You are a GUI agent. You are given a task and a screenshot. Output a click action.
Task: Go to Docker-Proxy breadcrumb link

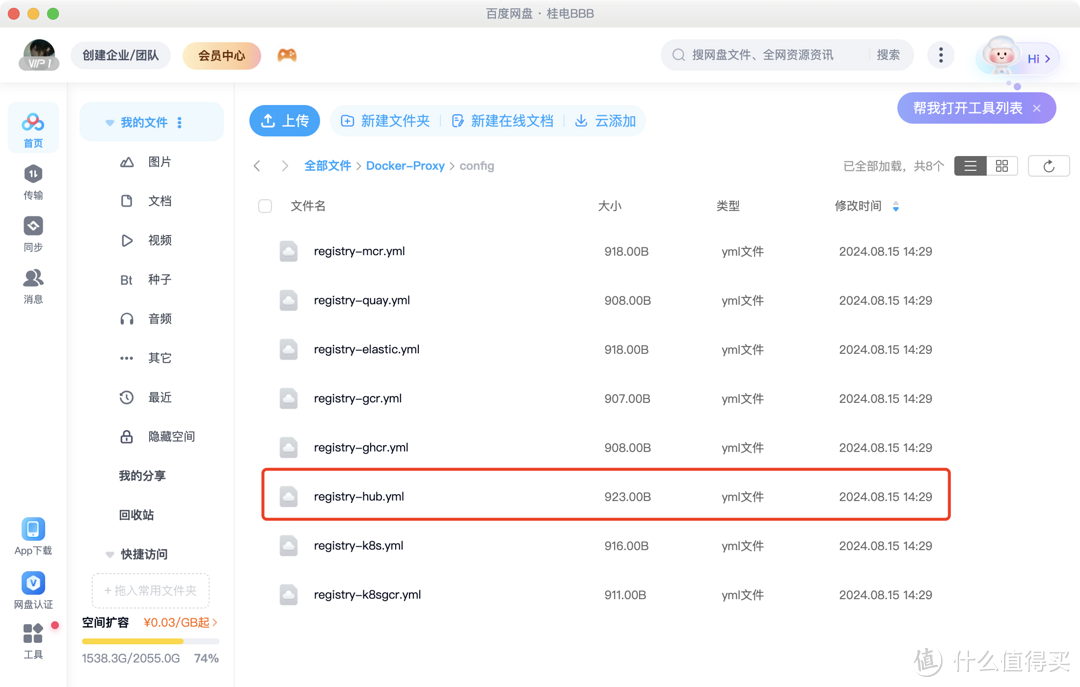[x=405, y=166]
